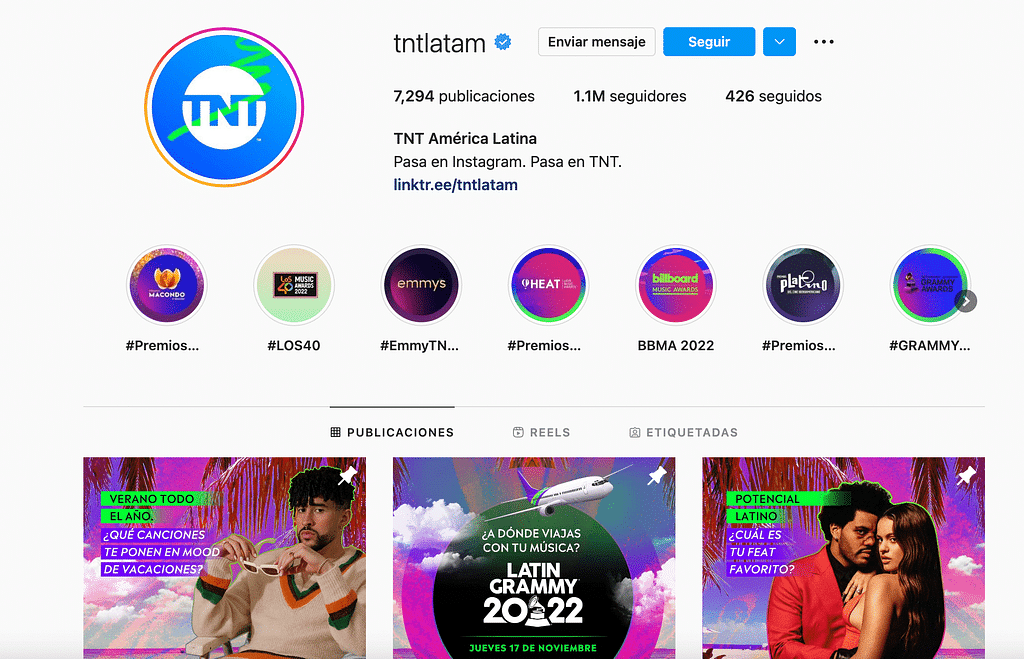Viewport: 1024px width, 659px height.
Task: Click the Enviar mensaje button
Action: click(x=597, y=42)
